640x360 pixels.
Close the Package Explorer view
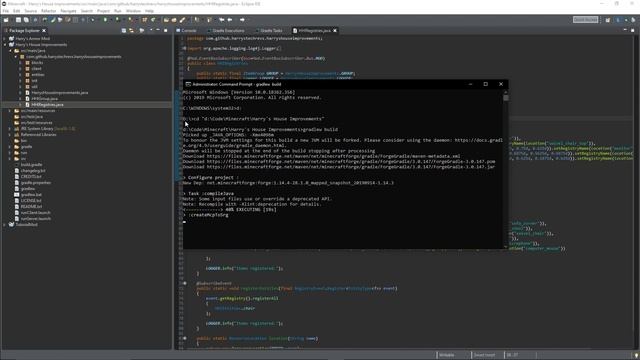pos(44,31)
